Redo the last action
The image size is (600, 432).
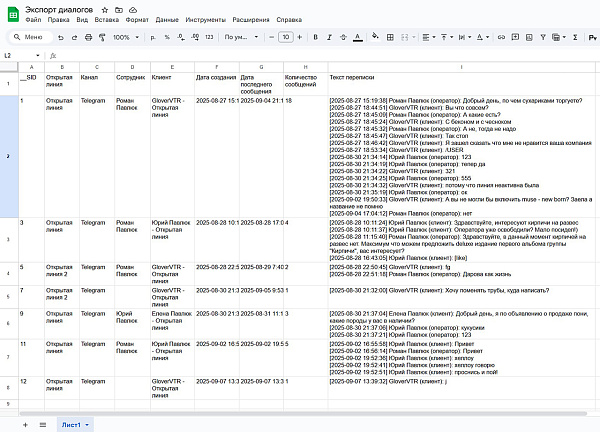[x=75, y=37]
